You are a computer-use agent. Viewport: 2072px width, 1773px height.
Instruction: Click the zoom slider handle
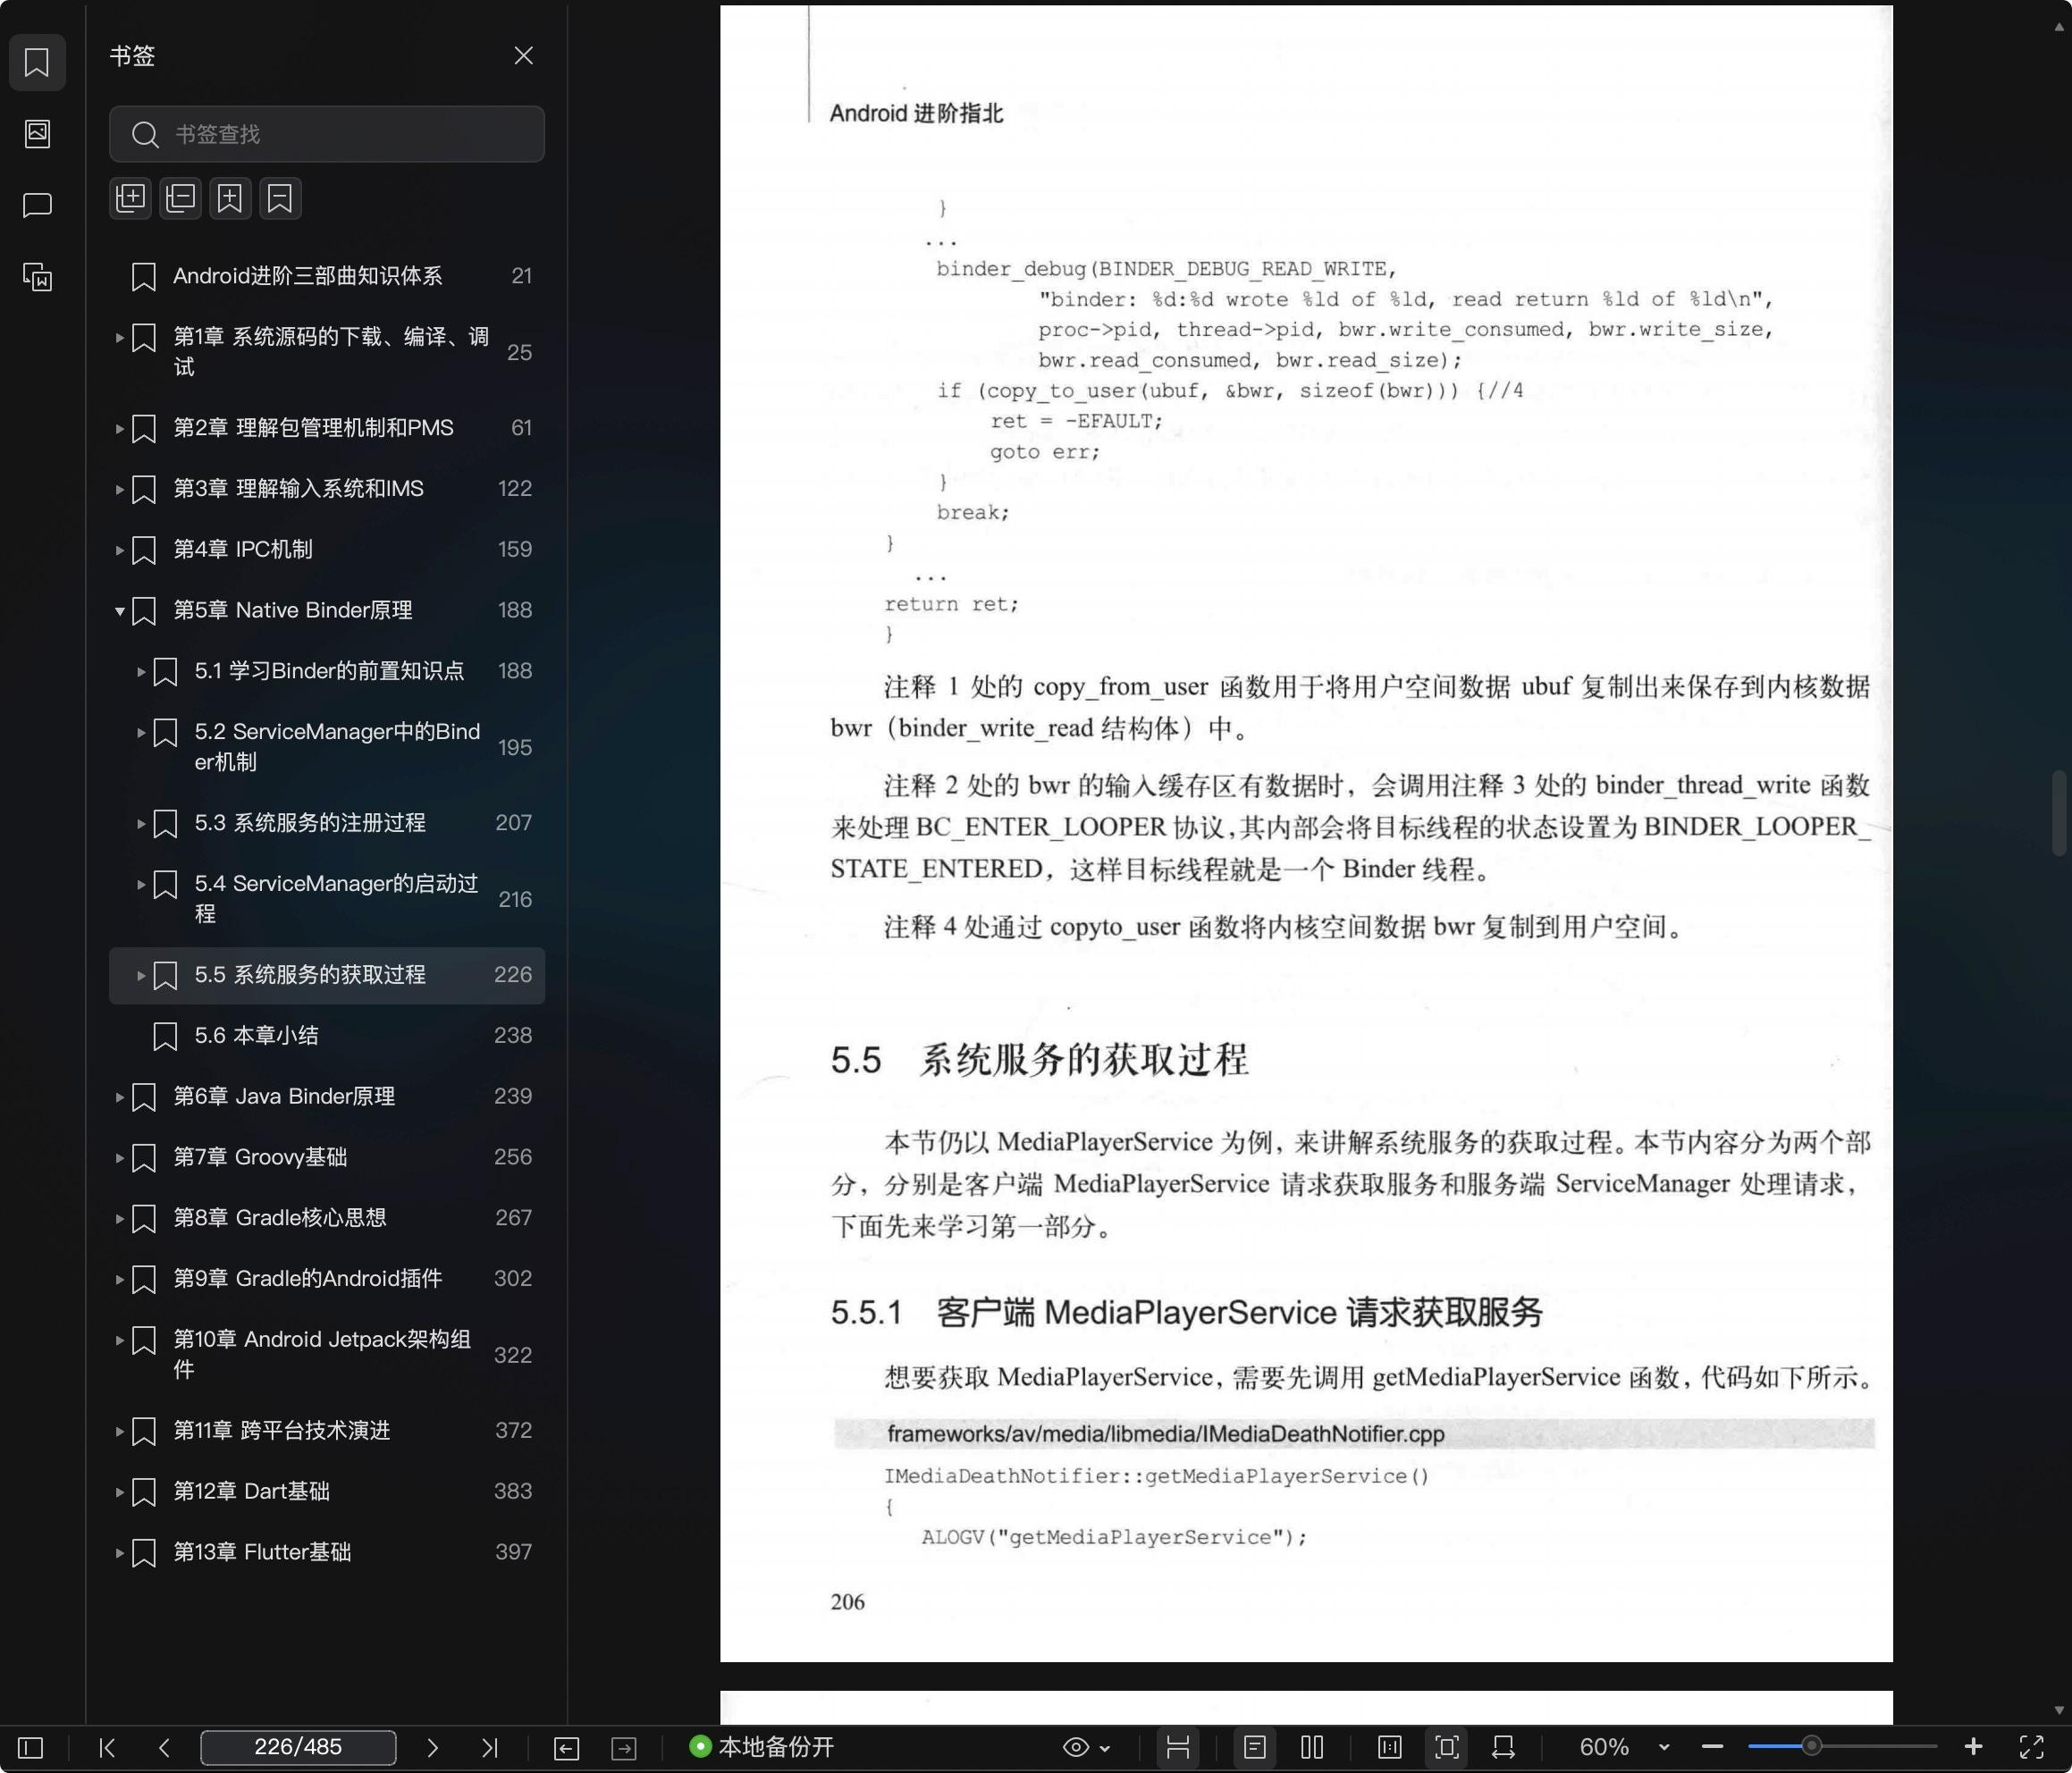(x=1811, y=1746)
